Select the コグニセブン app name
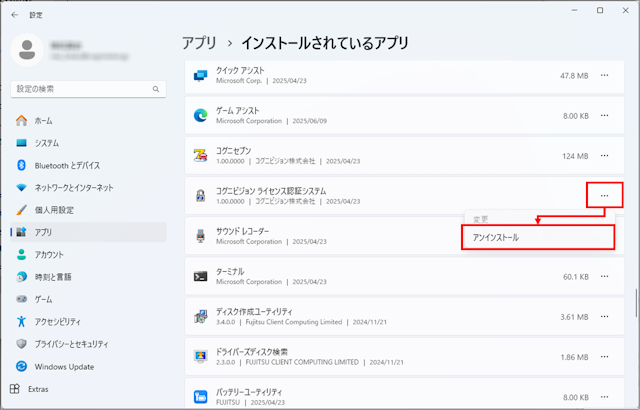The image size is (640, 410). [x=233, y=151]
